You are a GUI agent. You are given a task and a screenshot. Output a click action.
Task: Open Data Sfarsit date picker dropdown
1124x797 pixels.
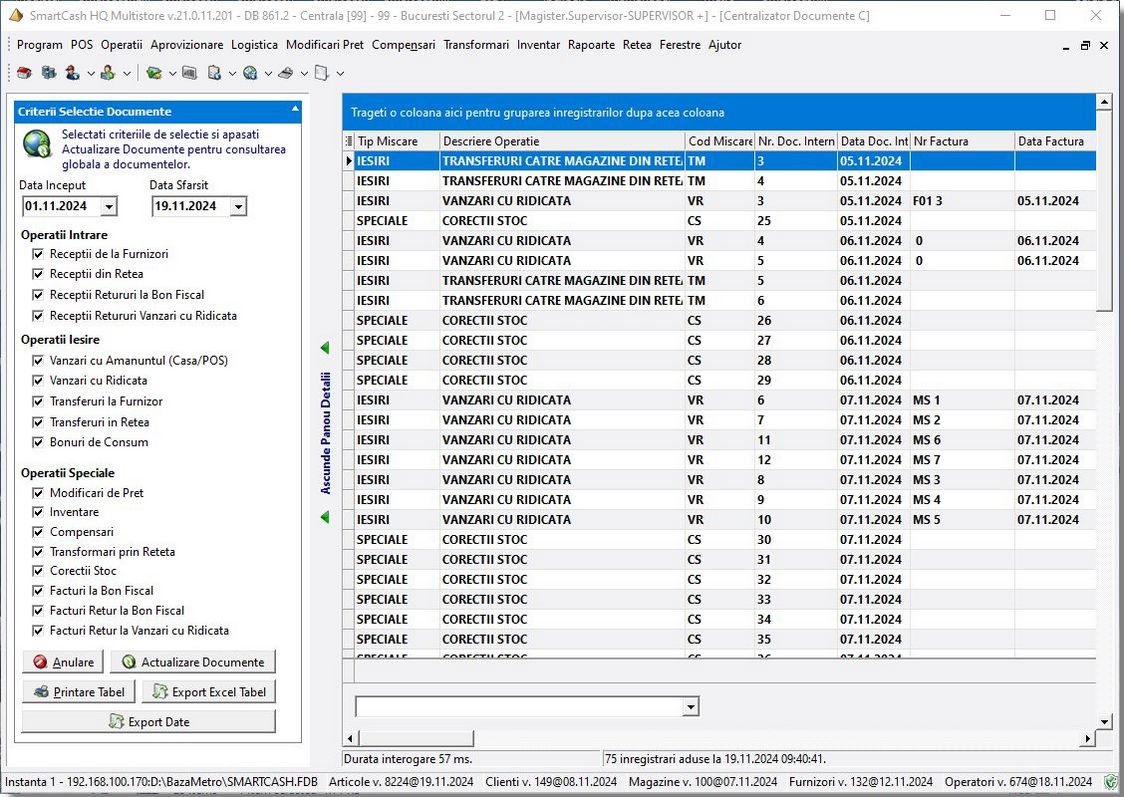pos(238,206)
